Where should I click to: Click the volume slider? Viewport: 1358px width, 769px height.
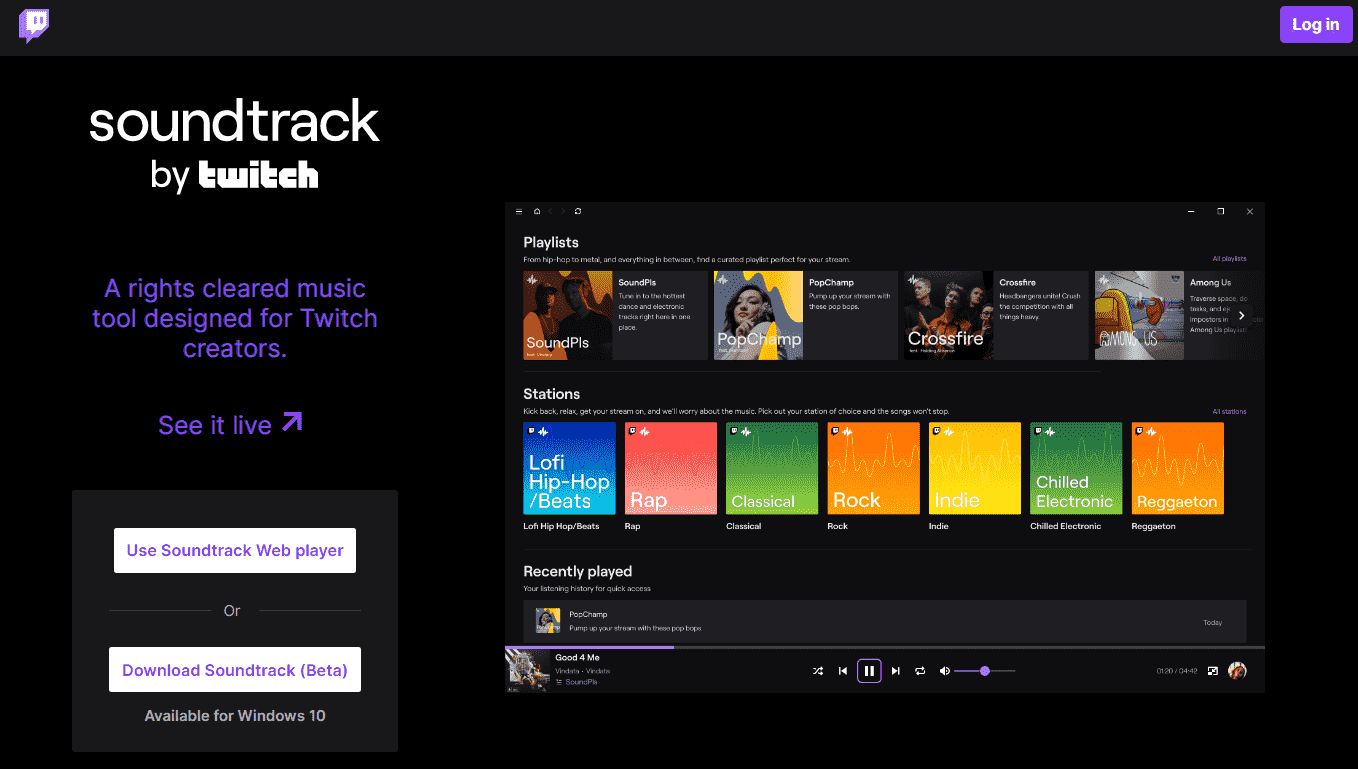(x=985, y=671)
